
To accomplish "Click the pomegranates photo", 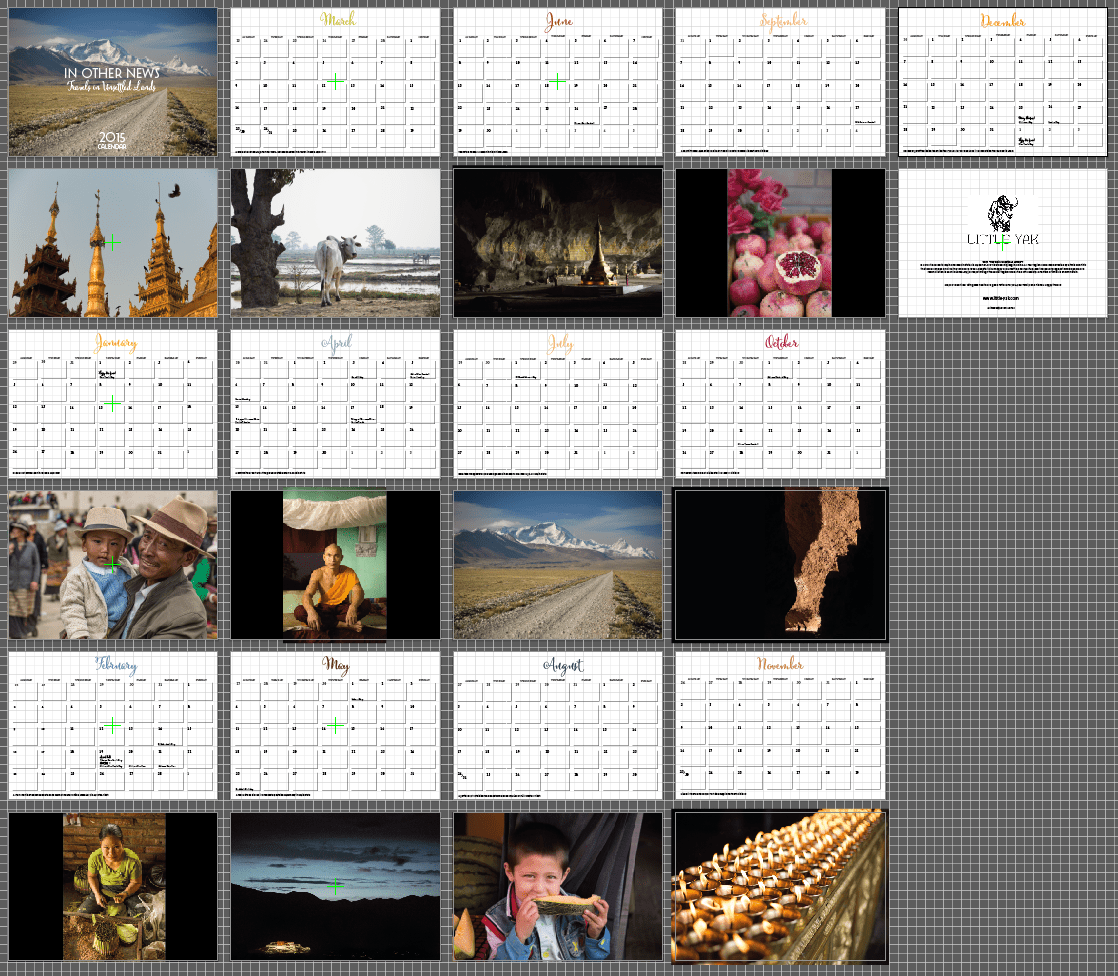I will point(780,242).
